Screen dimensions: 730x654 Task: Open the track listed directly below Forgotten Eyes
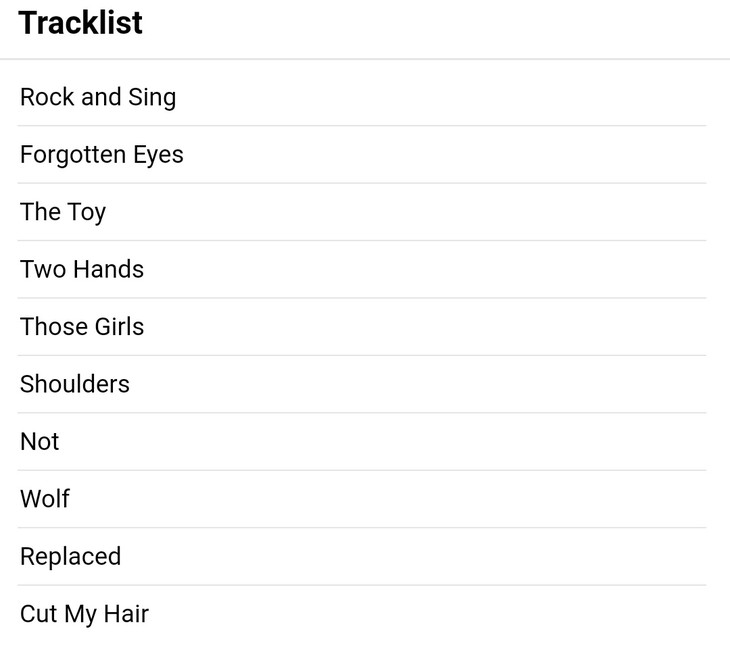point(63,212)
